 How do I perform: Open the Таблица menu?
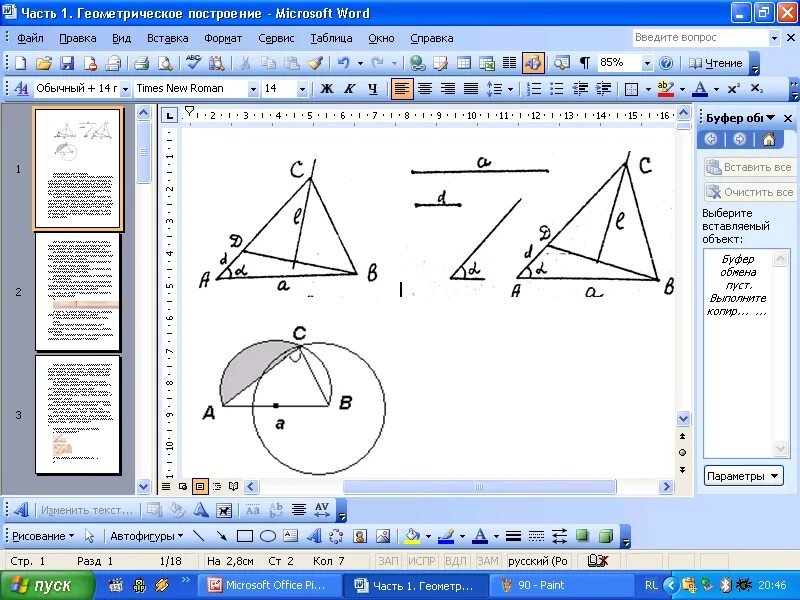(x=331, y=38)
